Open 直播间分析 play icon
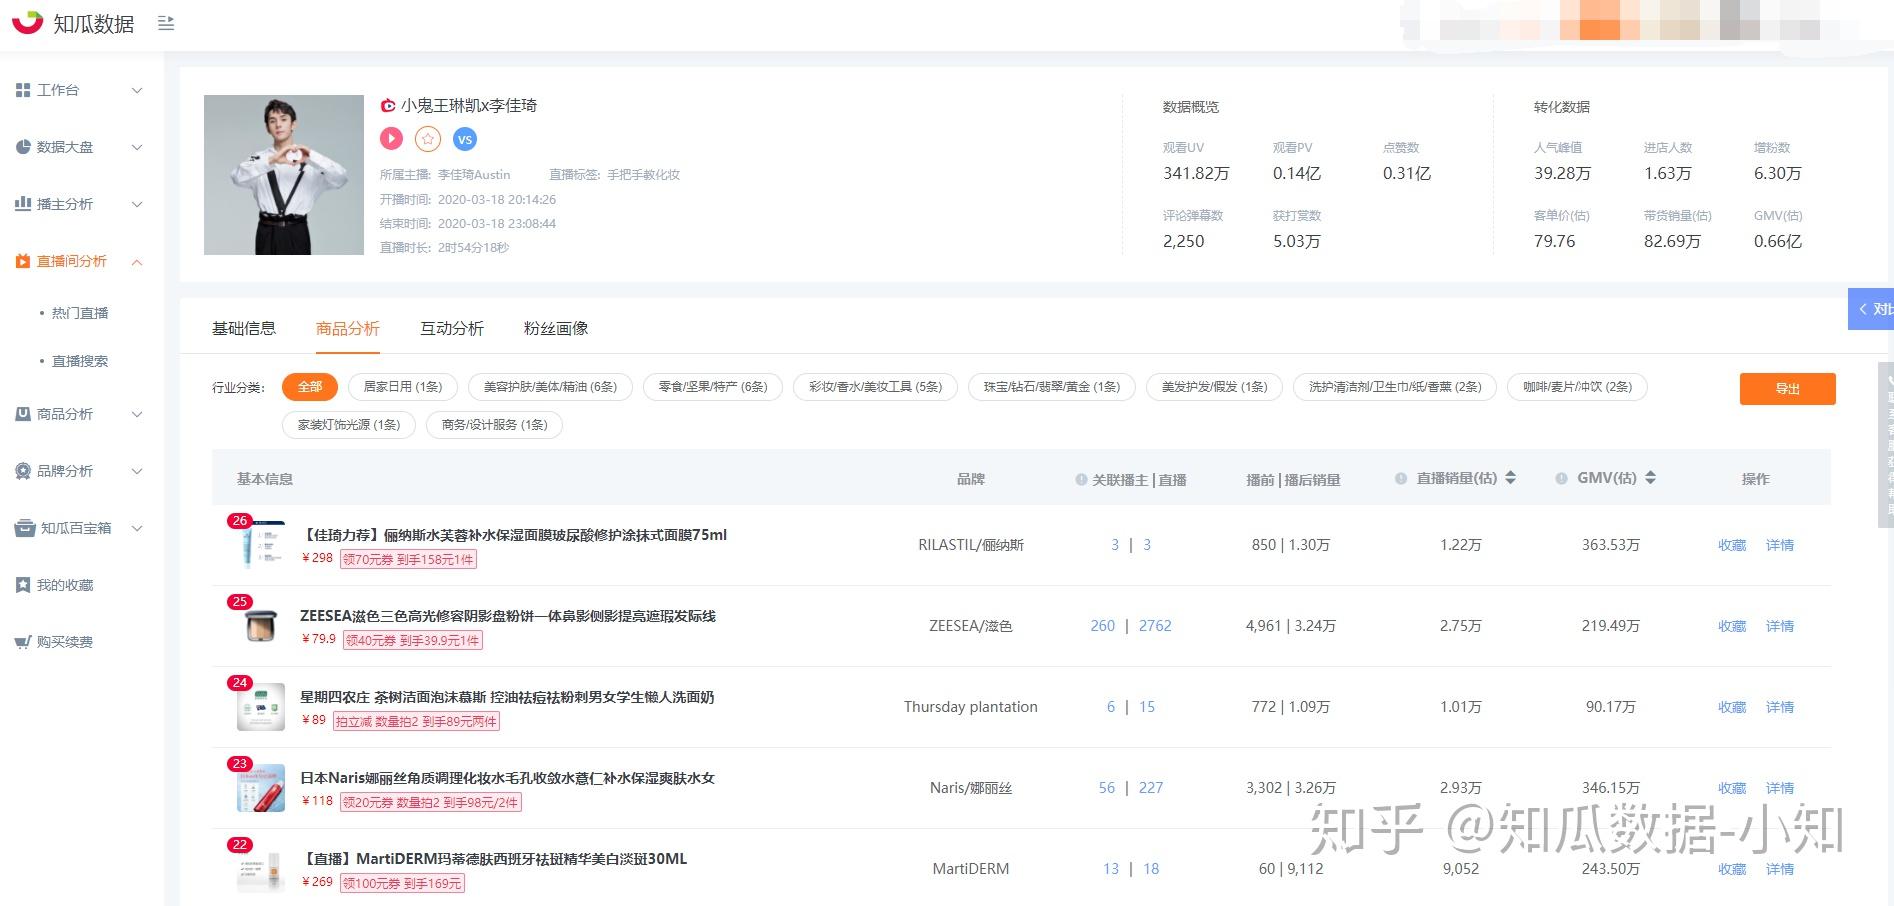Screen dimensions: 1894x906 pyautogui.click(x=23, y=261)
